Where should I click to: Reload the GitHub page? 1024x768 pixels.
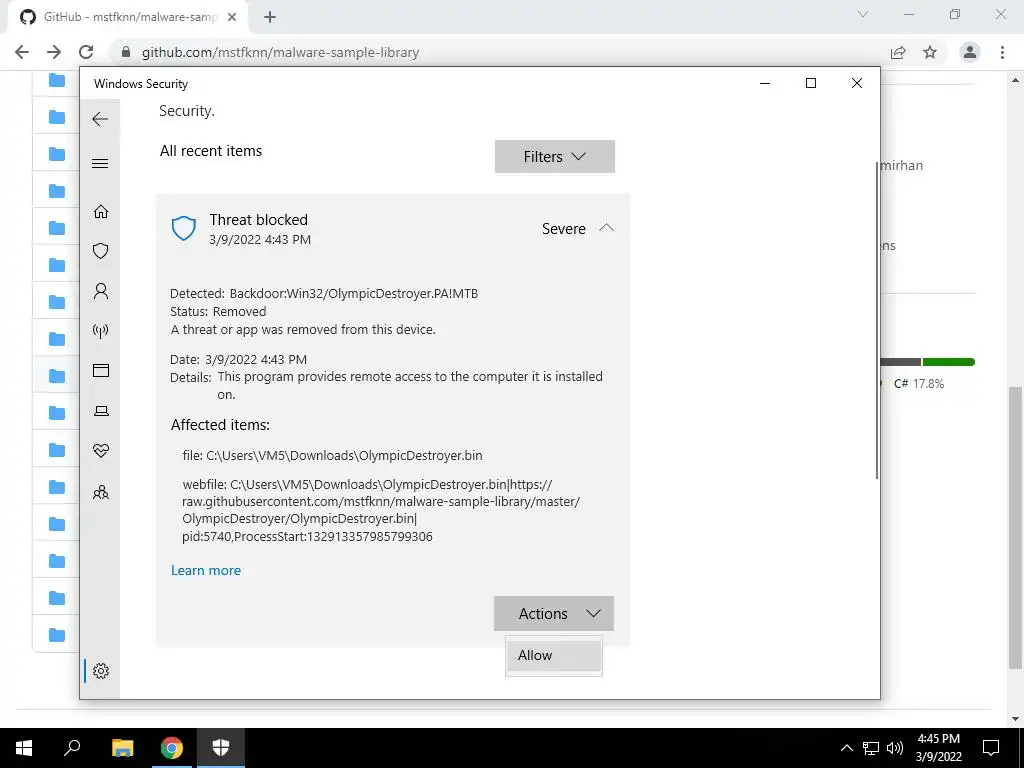coord(86,52)
